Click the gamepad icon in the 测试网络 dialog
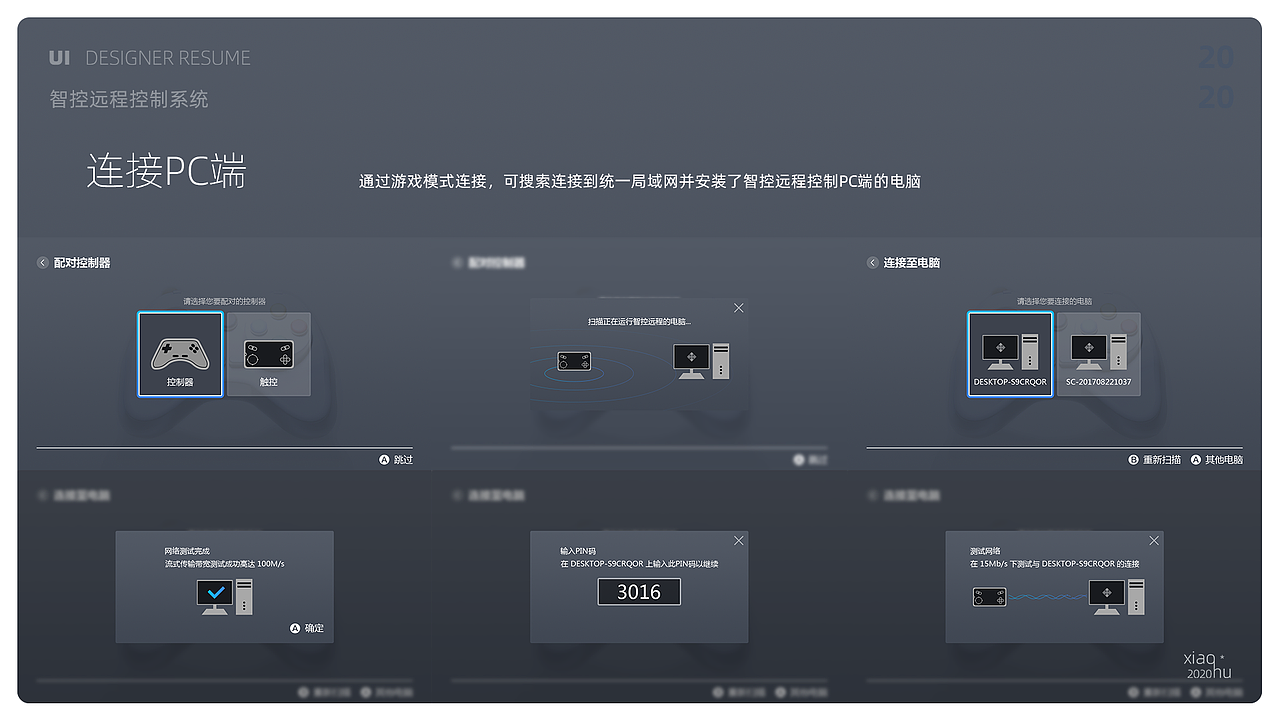 click(989, 596)
